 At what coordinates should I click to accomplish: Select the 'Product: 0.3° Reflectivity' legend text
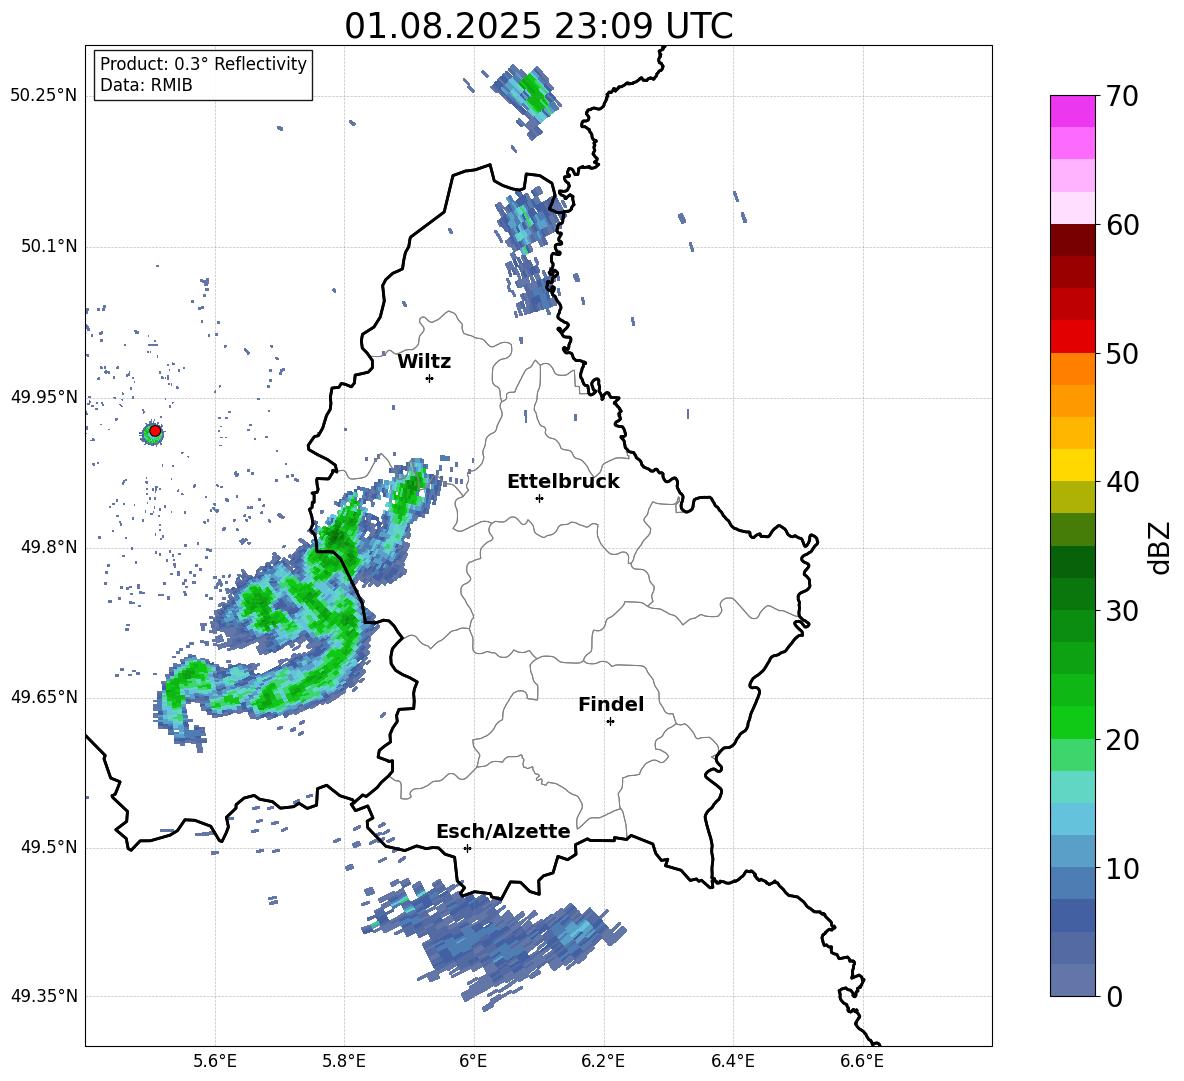[x=203, y=64]
